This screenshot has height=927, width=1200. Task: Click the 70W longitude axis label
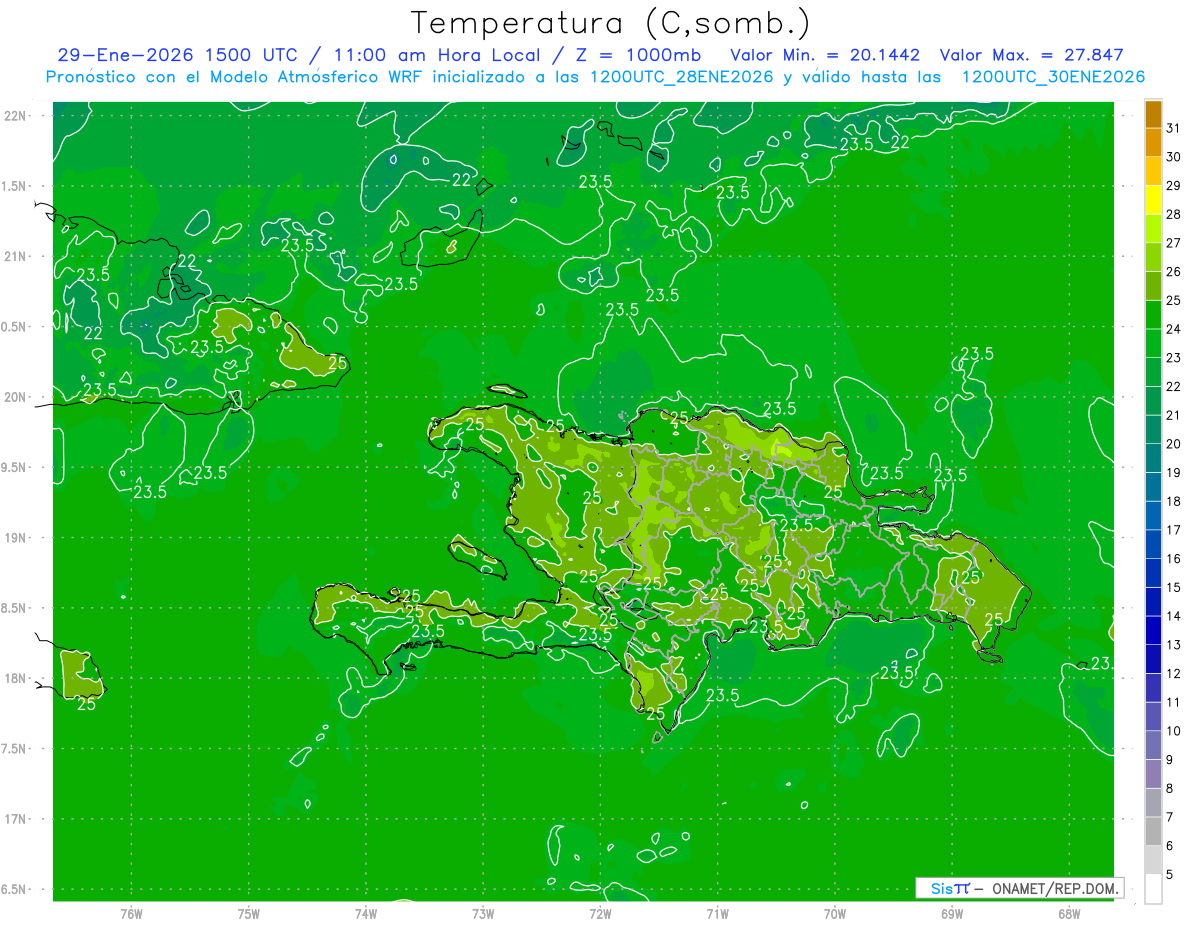point(835,914)
